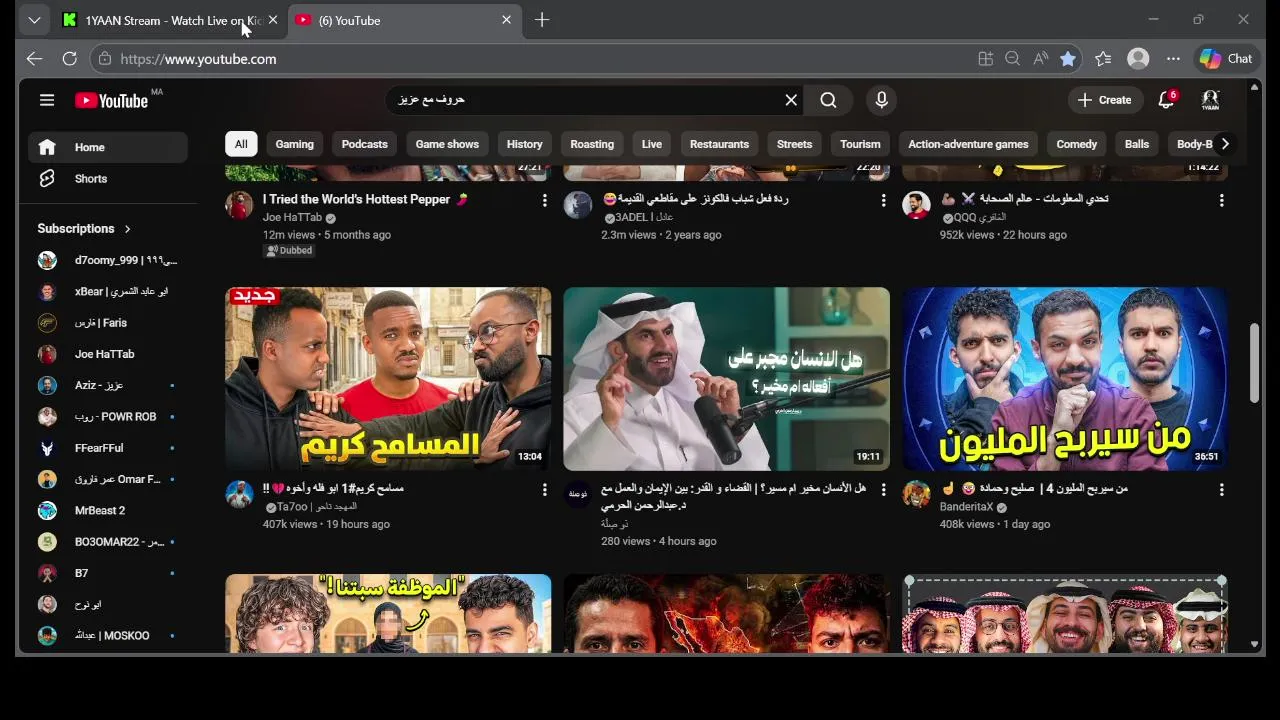Image resolution: width=1280 pixels, height=720 pixels.
Task: Open Shorts in the sidebar
Action: (108, 179)
